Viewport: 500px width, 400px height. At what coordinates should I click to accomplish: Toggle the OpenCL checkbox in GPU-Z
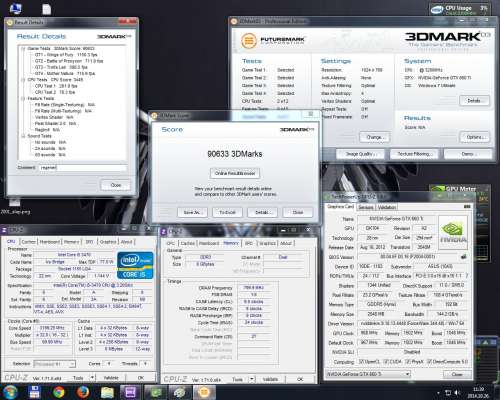click(x=360, y=362)
